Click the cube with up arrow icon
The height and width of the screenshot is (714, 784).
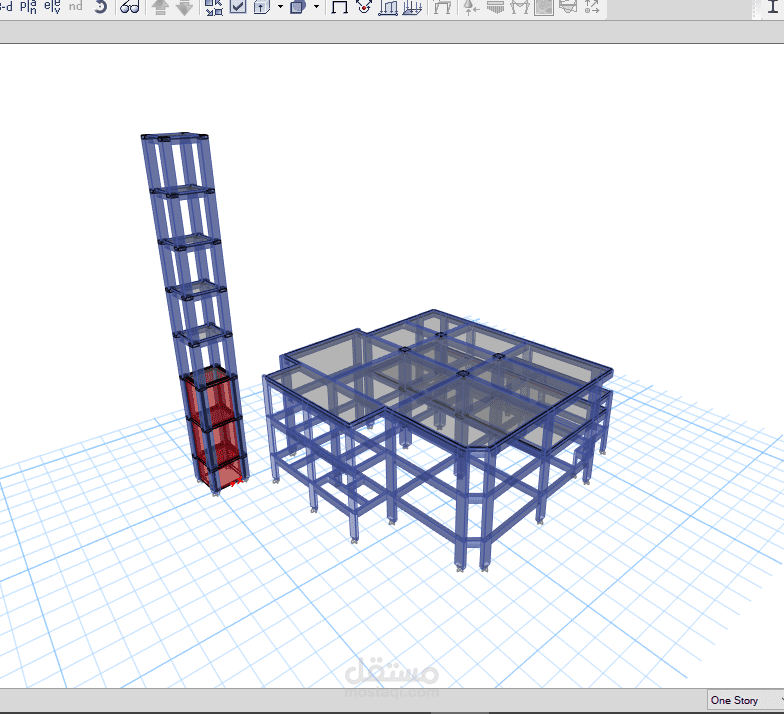[262, 6]
